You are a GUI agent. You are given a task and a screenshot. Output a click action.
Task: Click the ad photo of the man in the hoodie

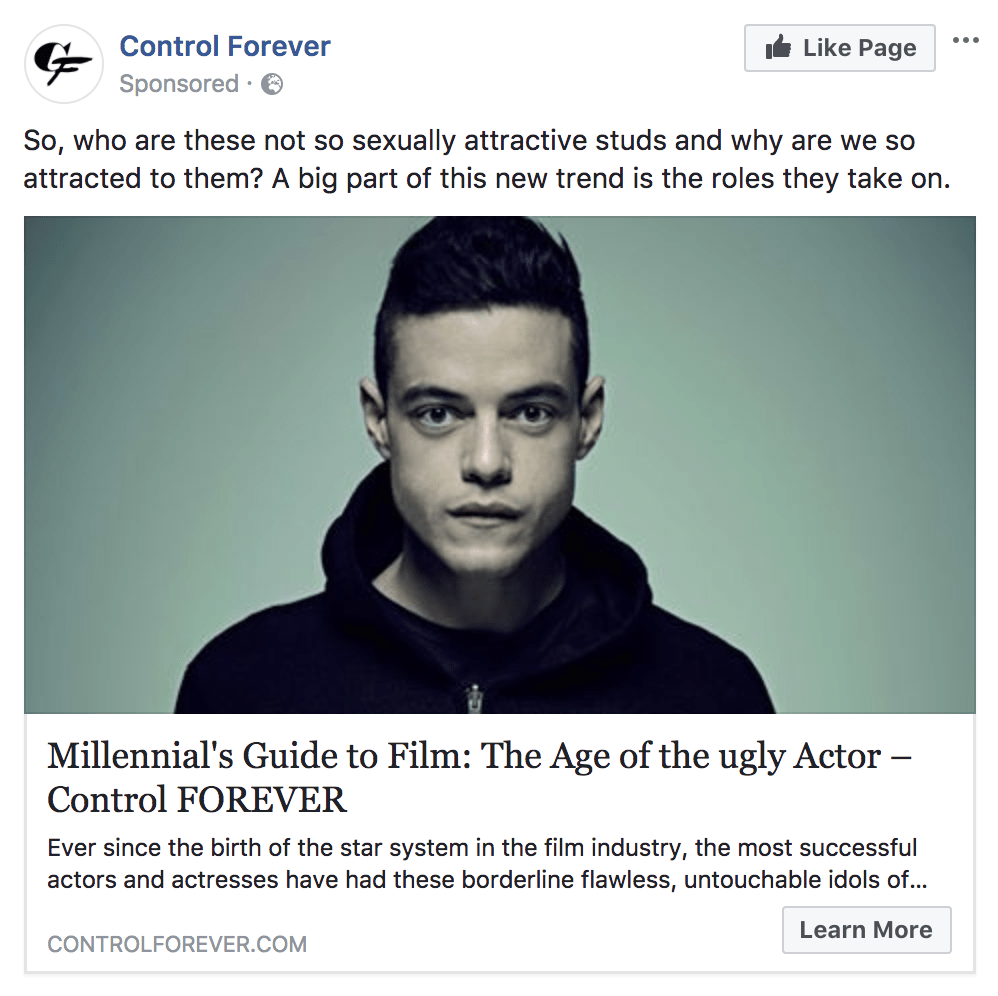pos(499,464)
